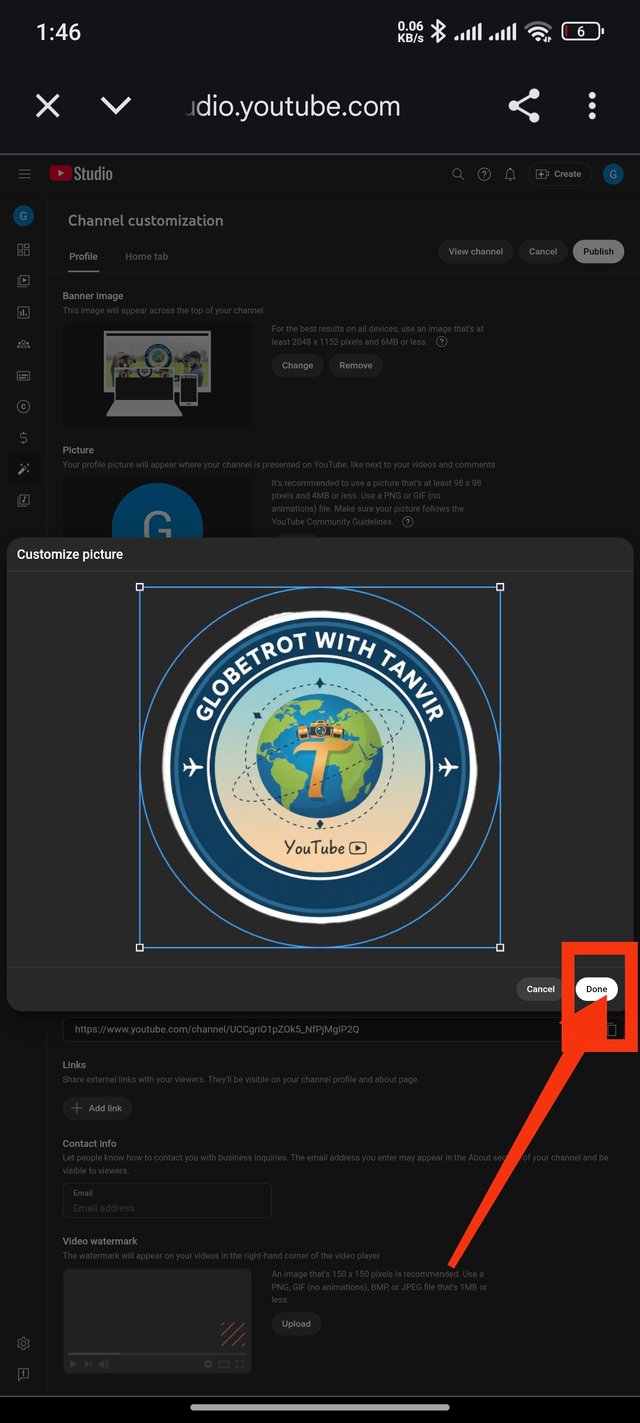Click the top-left crop handle

pos(139,587)
